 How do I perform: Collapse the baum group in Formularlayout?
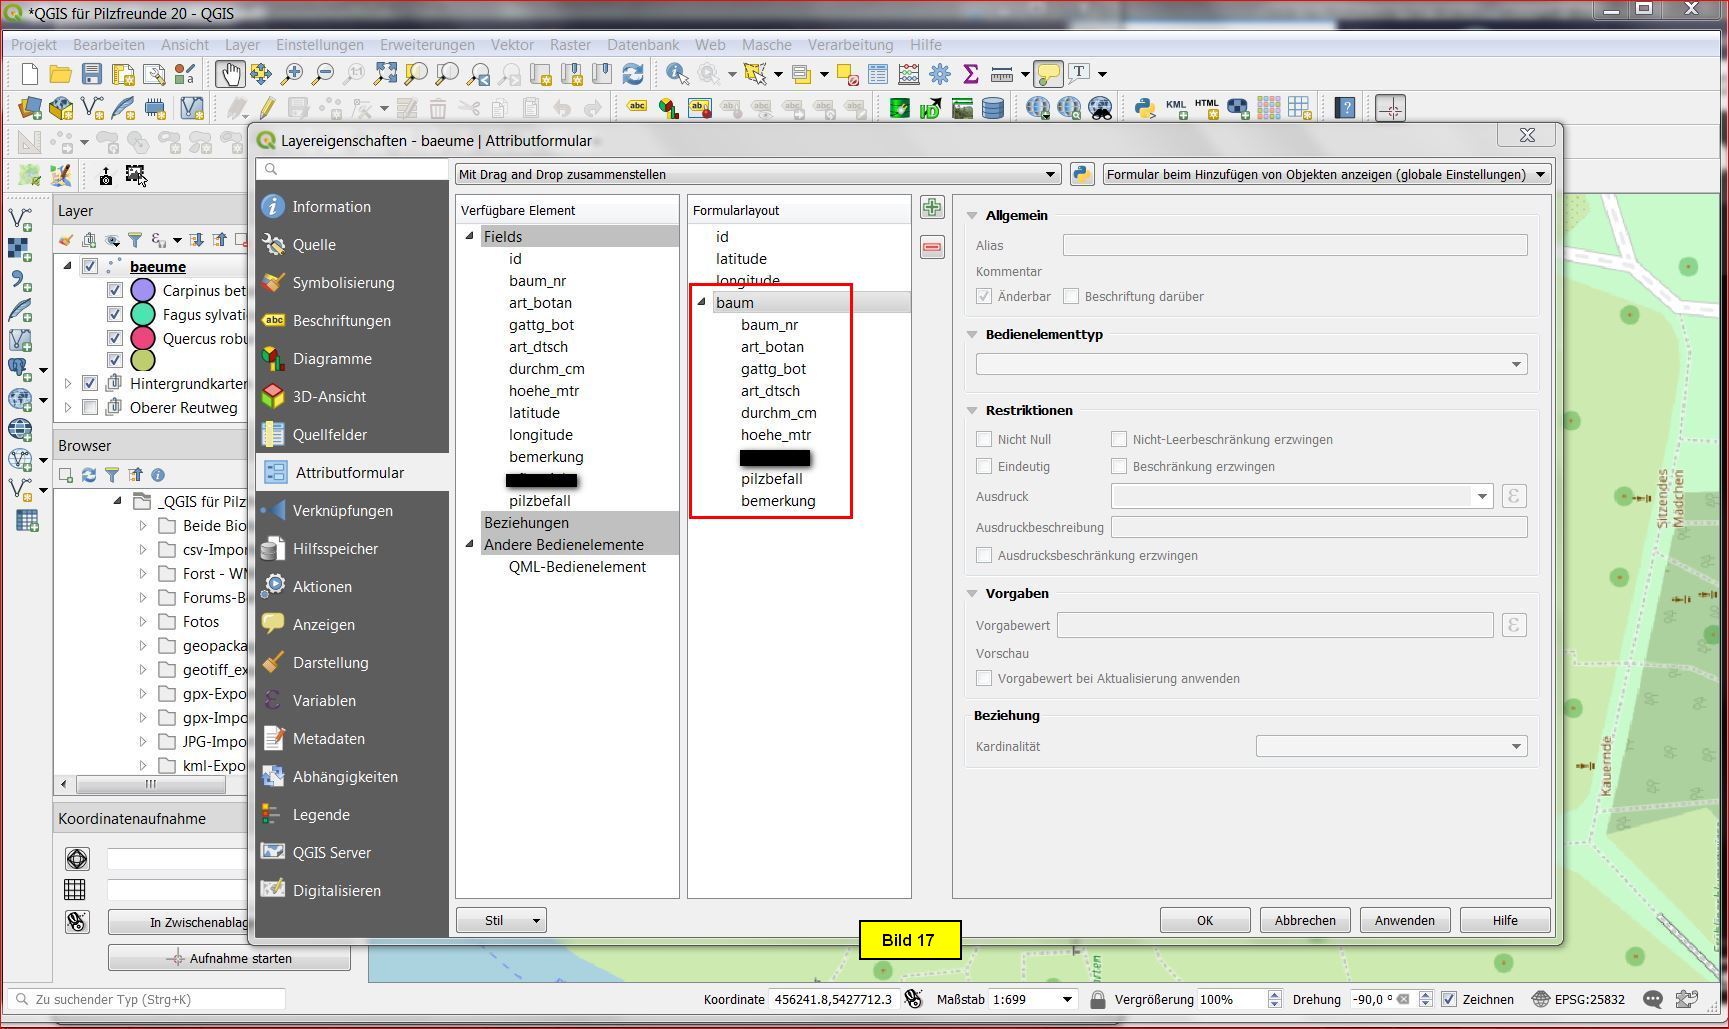click(701, 302)
